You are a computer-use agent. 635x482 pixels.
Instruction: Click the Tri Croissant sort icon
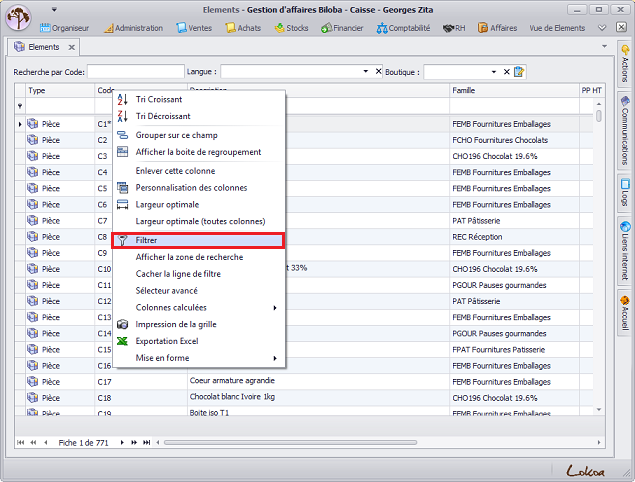tap(123, 99)
